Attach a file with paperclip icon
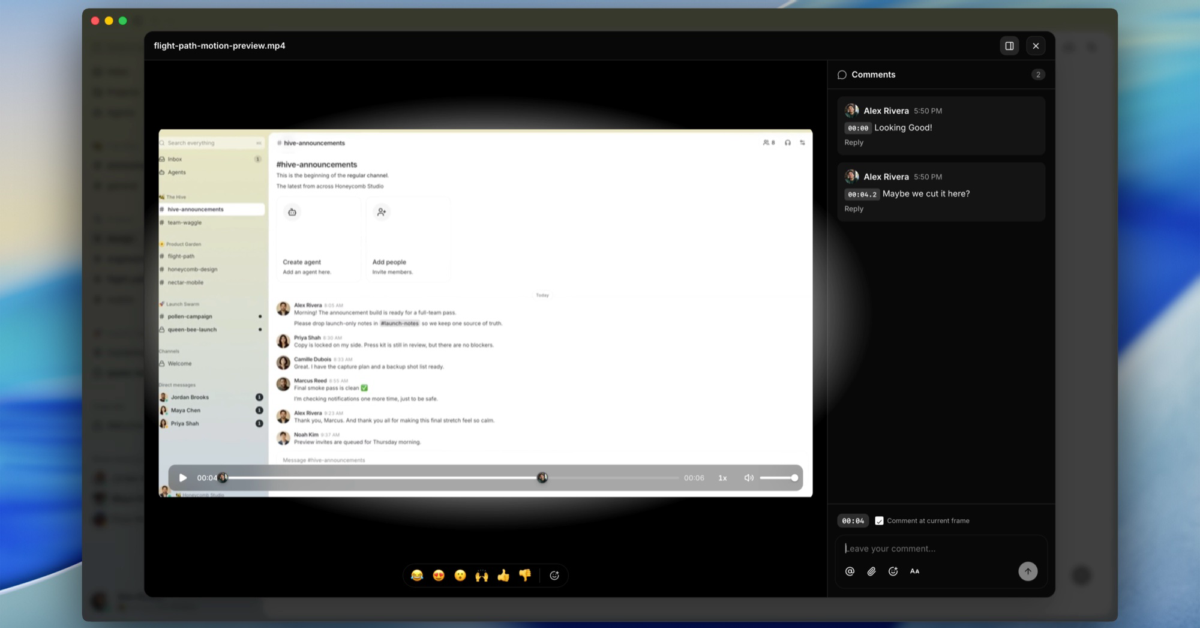1200x628 pixels. [x=871, y=571]
